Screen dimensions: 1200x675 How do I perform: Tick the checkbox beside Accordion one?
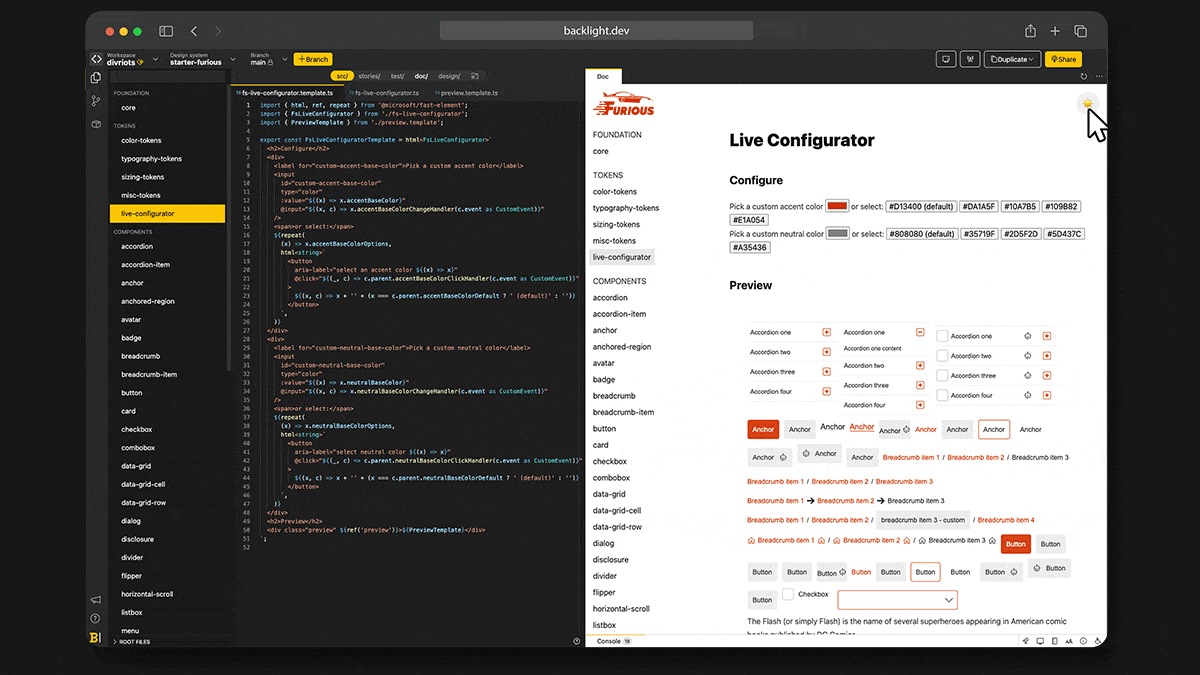[x=942, y=336]
